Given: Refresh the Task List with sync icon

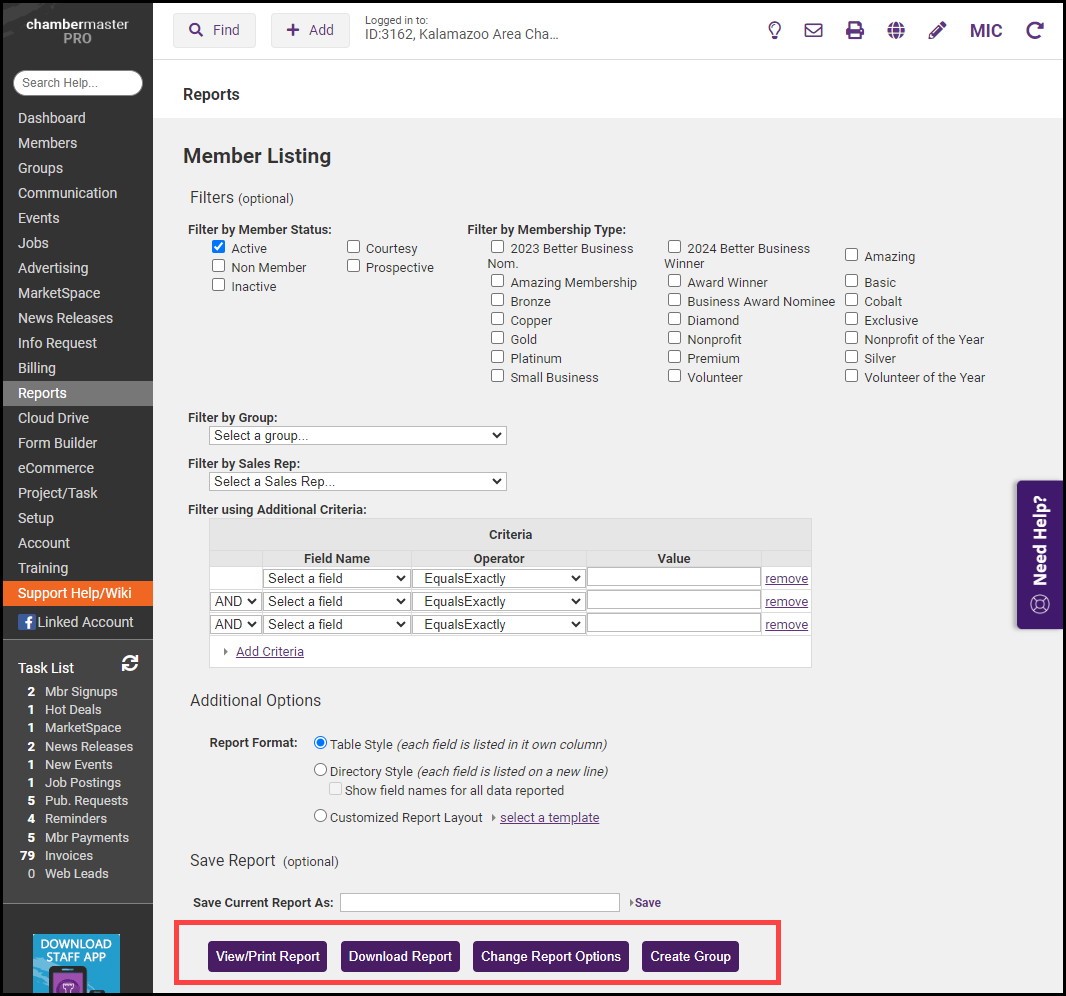Looking at the screenshot, I should coord(130,663).
